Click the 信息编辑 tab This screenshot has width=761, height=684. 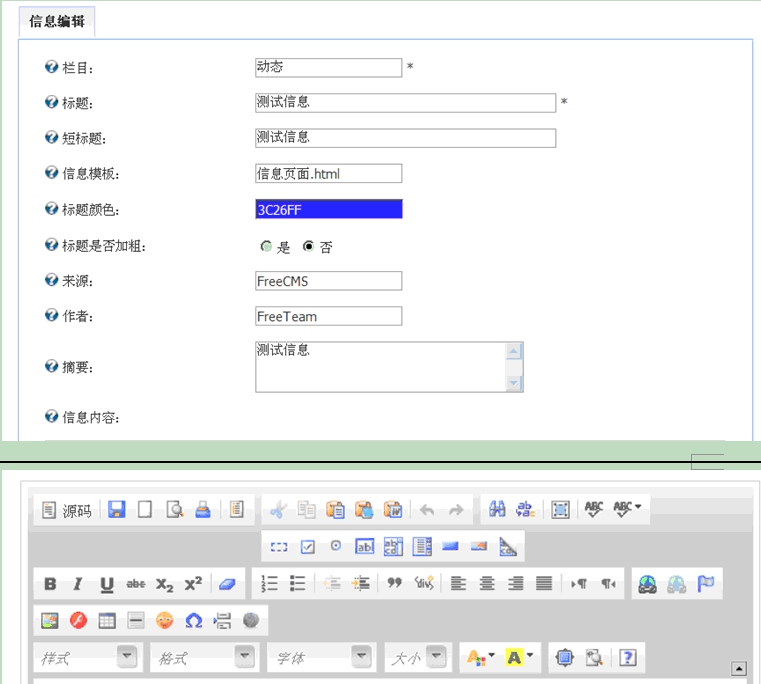[57, 21]
